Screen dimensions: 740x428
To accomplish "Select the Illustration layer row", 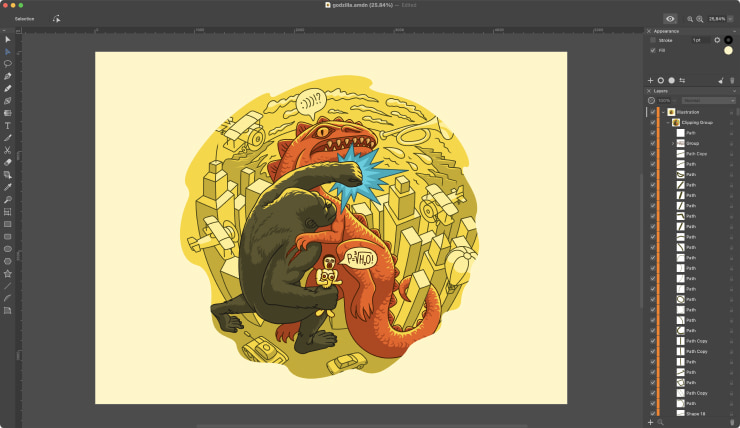I will [x=693, y=112].
